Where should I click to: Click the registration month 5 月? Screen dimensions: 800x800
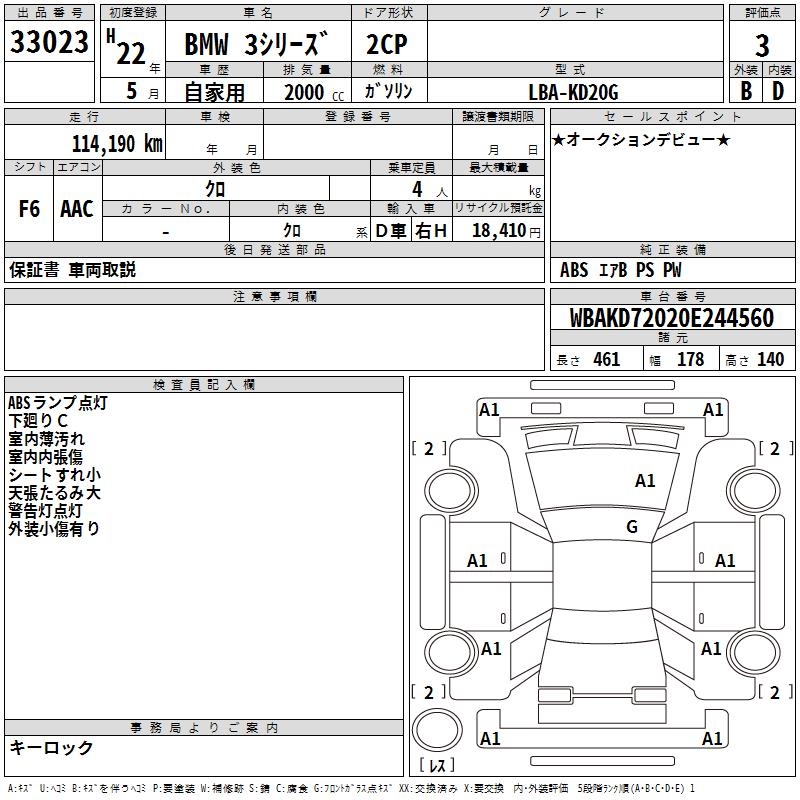142,91
